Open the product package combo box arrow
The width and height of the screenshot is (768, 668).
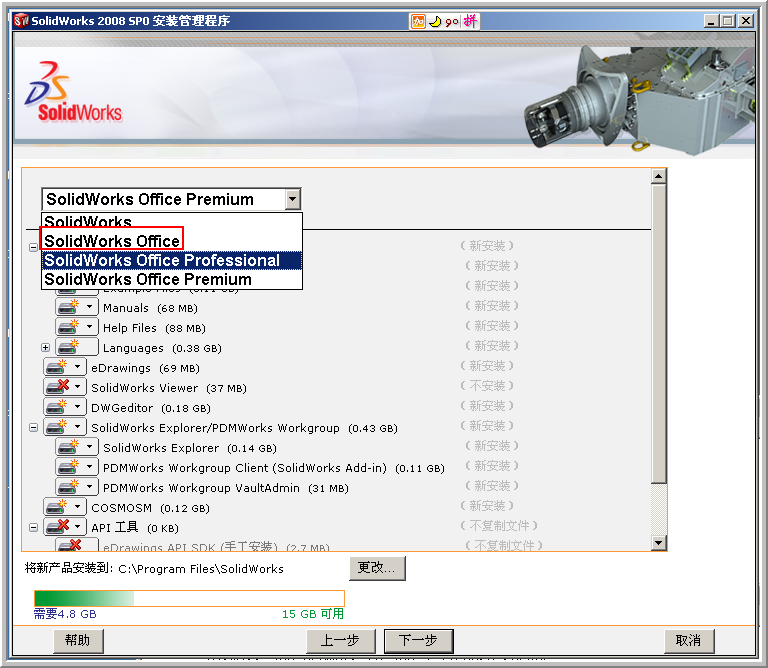pos(292,199)
